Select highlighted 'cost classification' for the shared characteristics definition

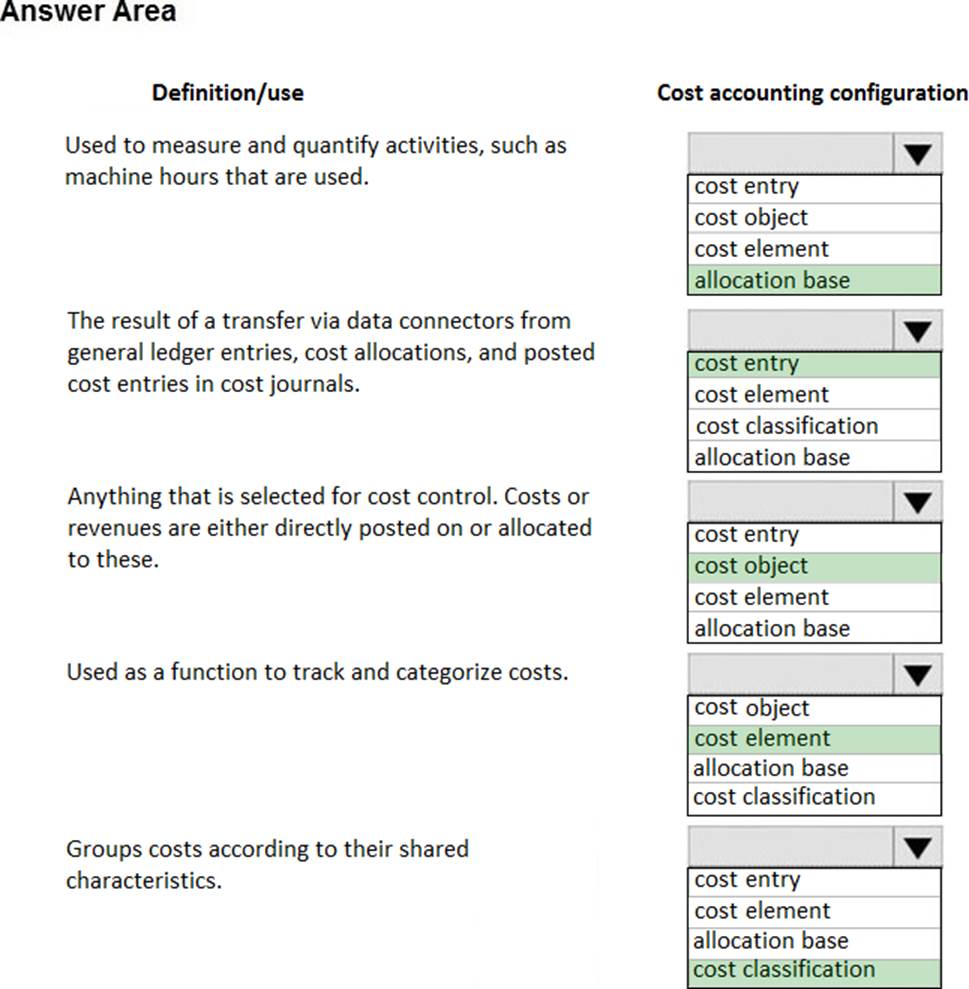784,970
